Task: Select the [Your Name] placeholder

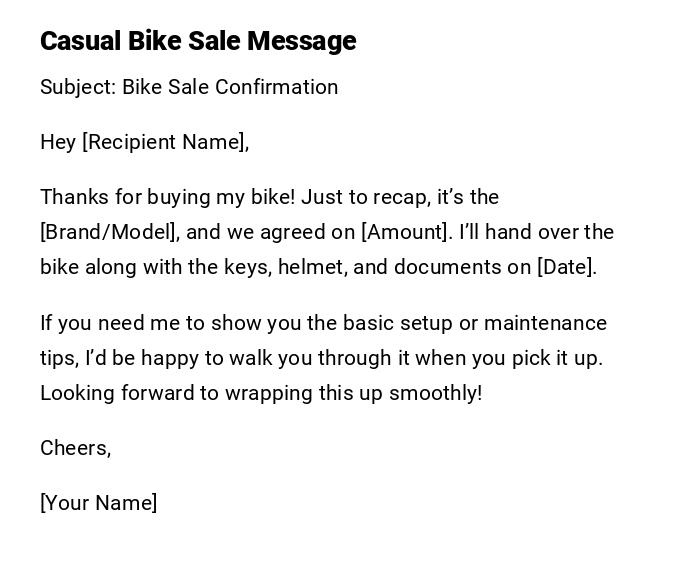Action: pos(98,503)
